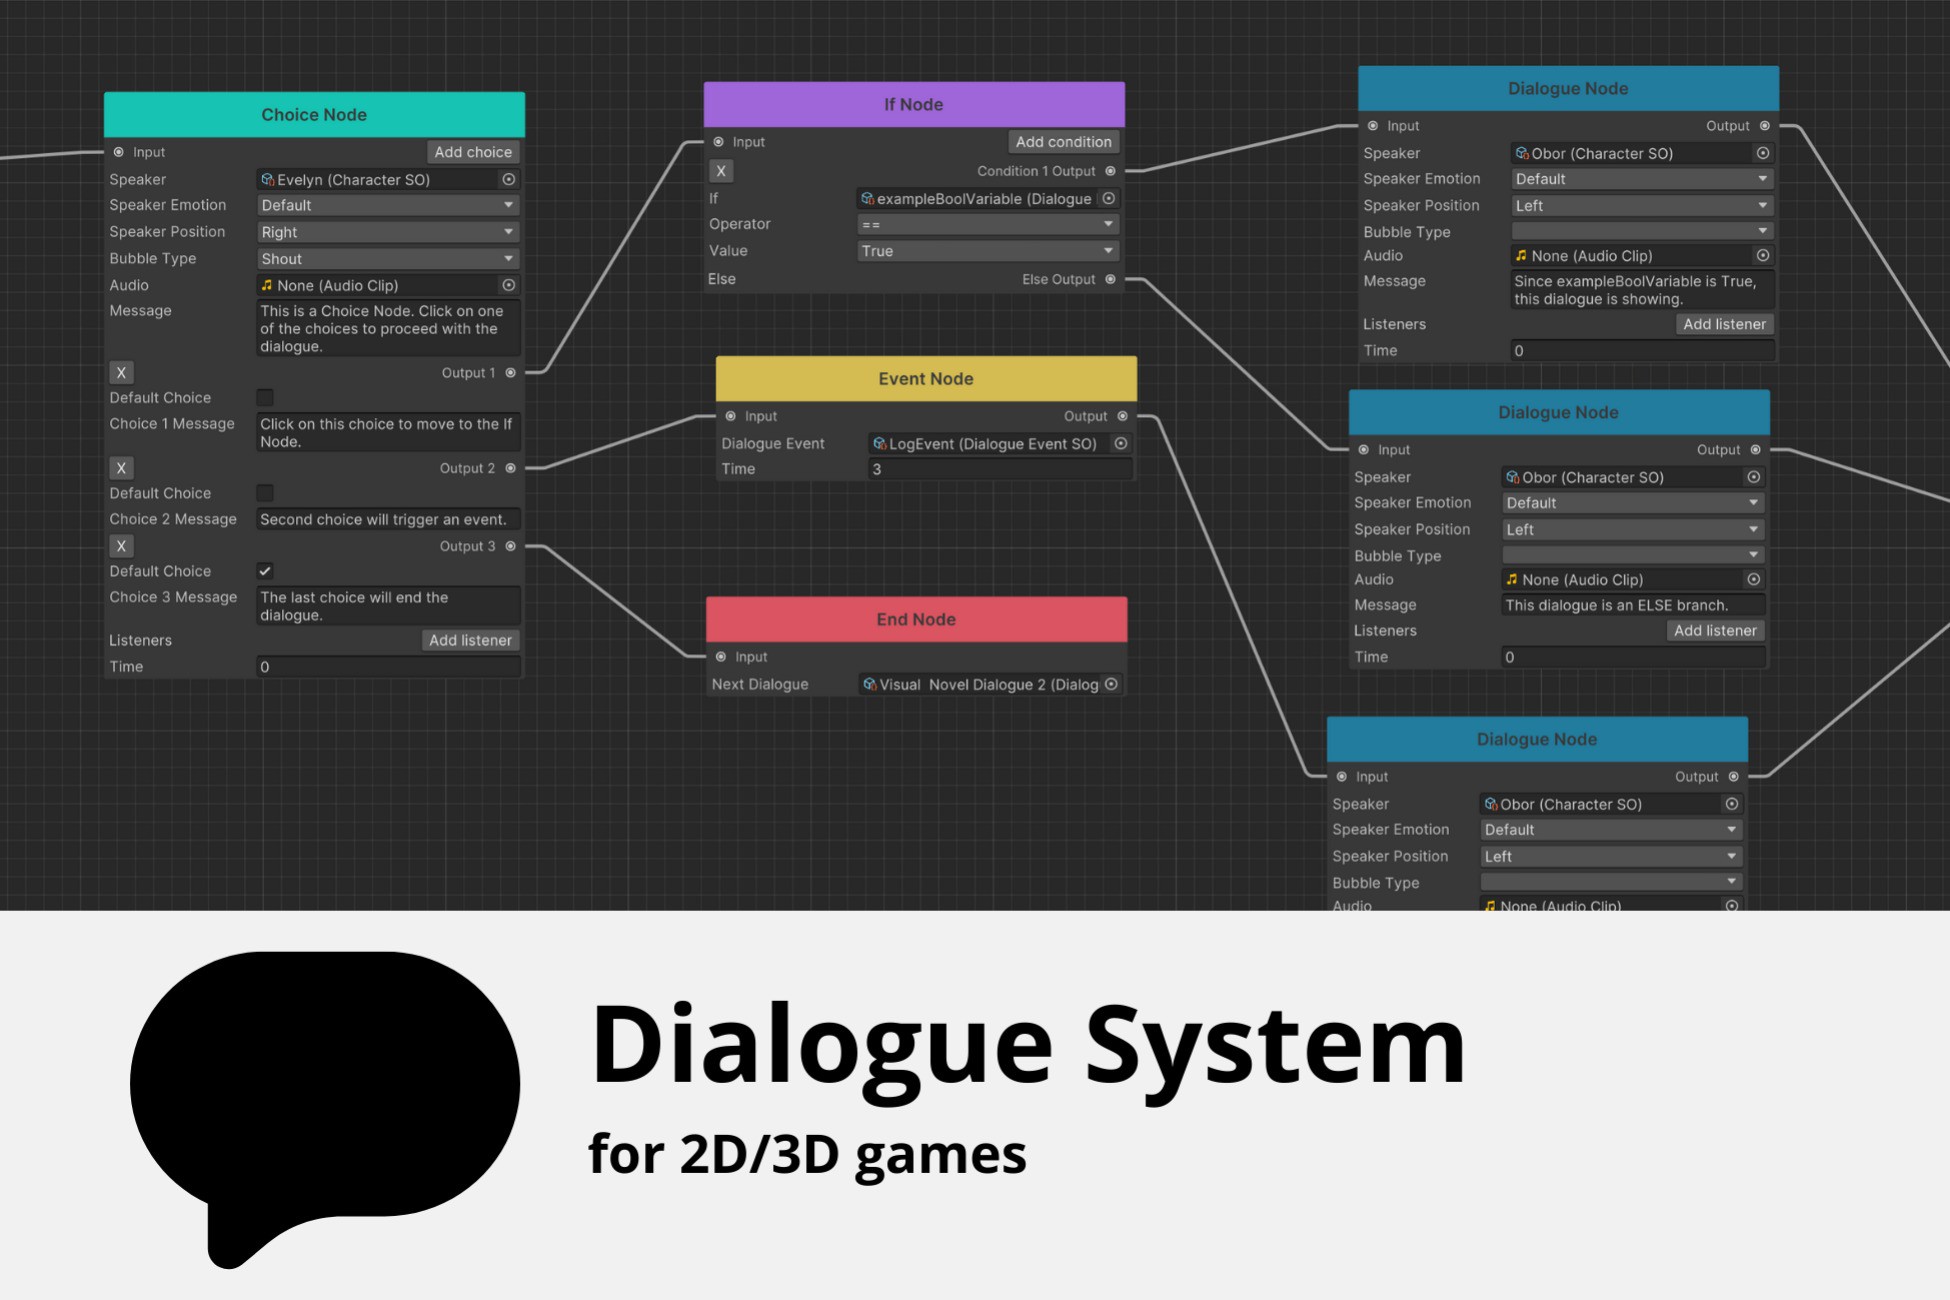This screenshot has height=1300, width=1950.
Task: Click the Condition 1 Output port
Action: [1110, 171]
